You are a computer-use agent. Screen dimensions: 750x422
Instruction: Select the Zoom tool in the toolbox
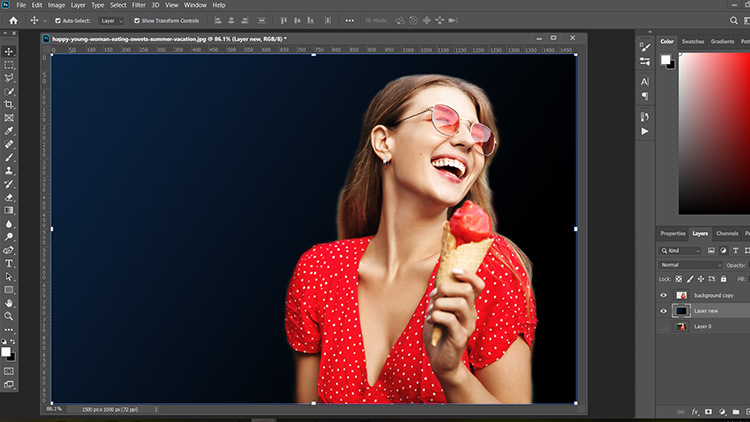point(9,316)
